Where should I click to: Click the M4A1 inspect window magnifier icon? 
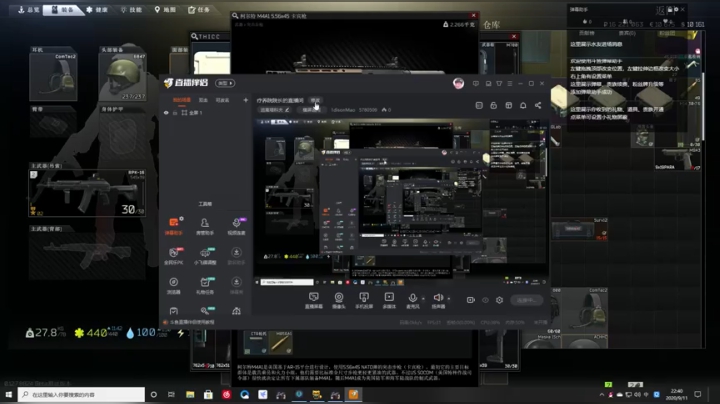tap(235, 16)
